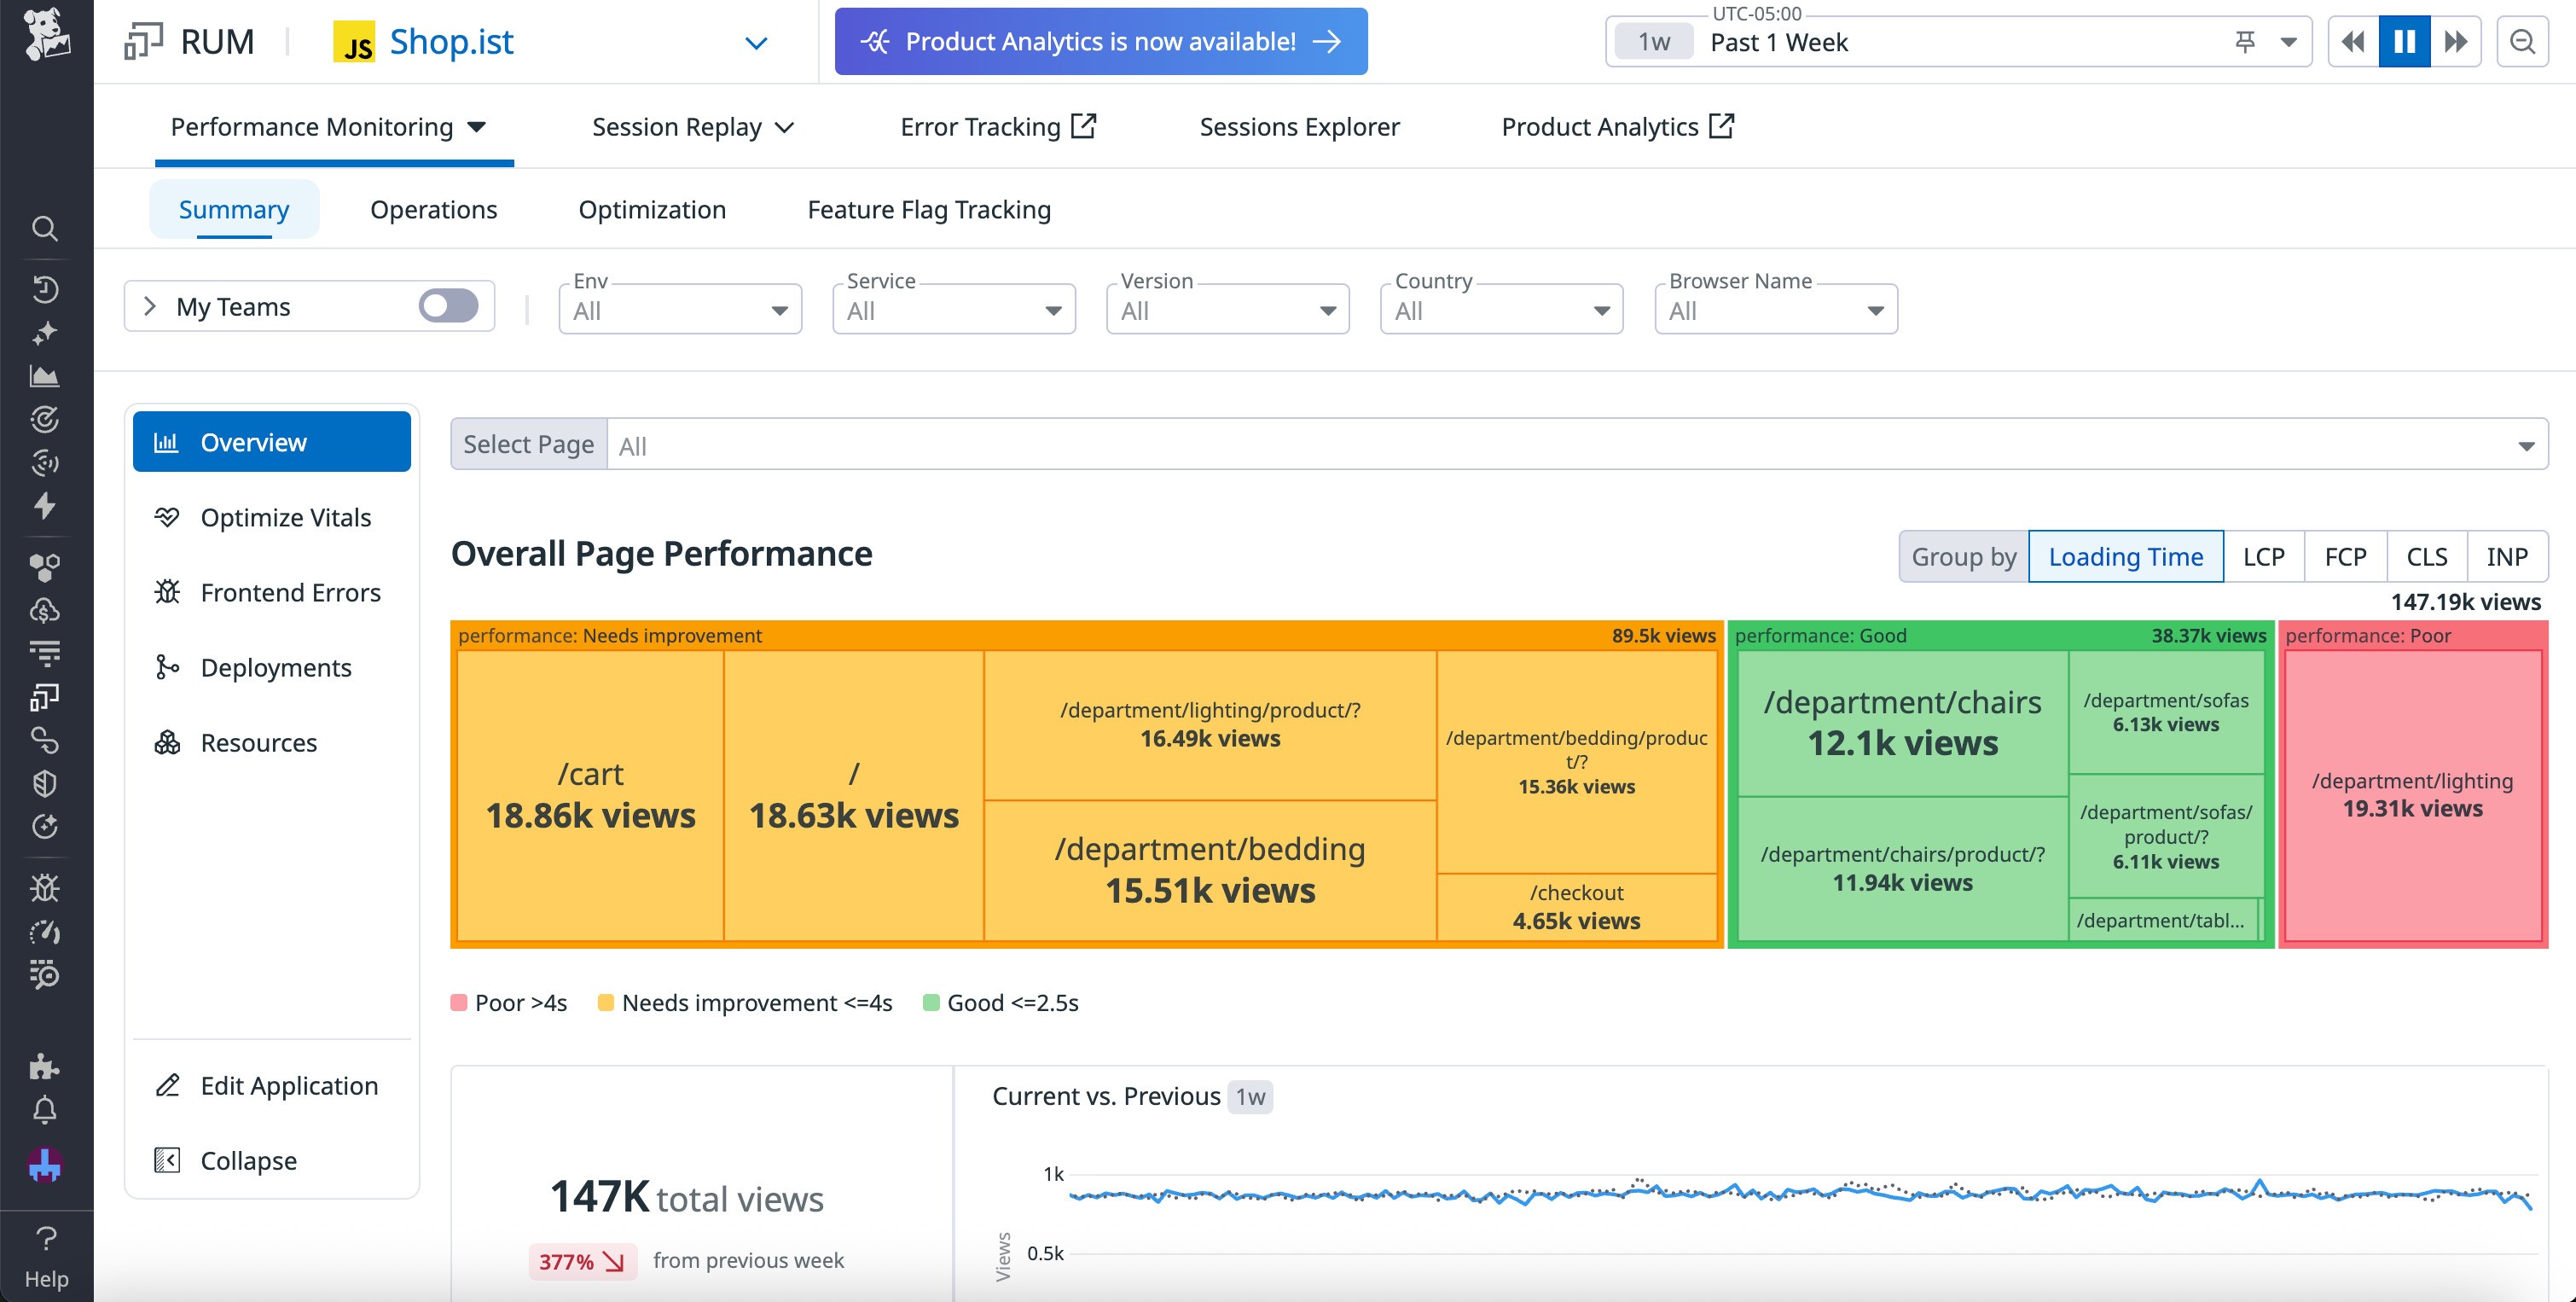Enable the My Teams toggle
Image resolution: width=2576 pixels, height=1302 pixels.
coord(448,306)
